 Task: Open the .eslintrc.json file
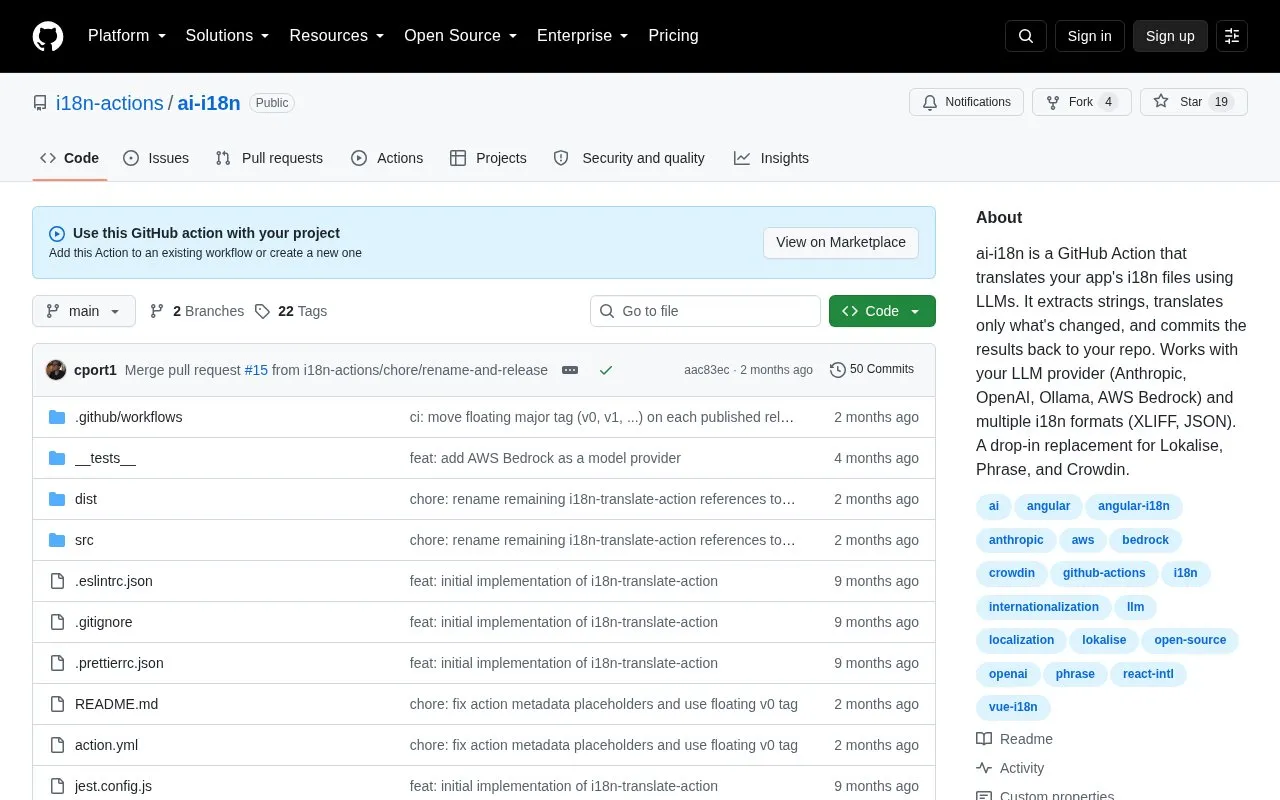(114, 581)
